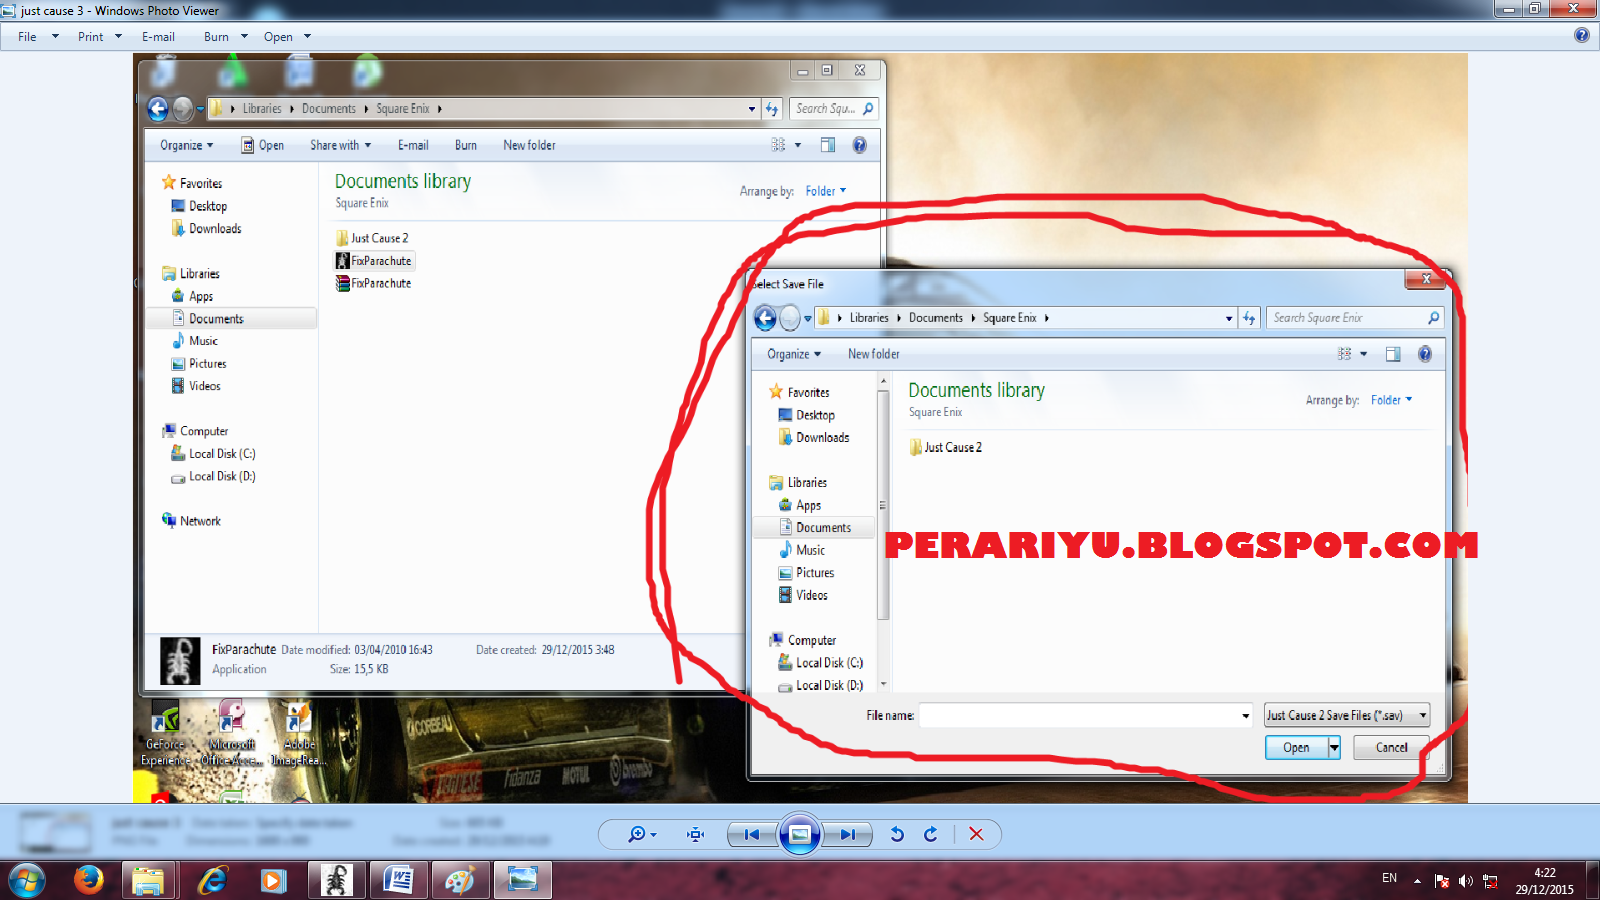Click the volume speaker tray icon
Screen dimensions: 1600x900
pyautogui.click(x=1465, y=880)
